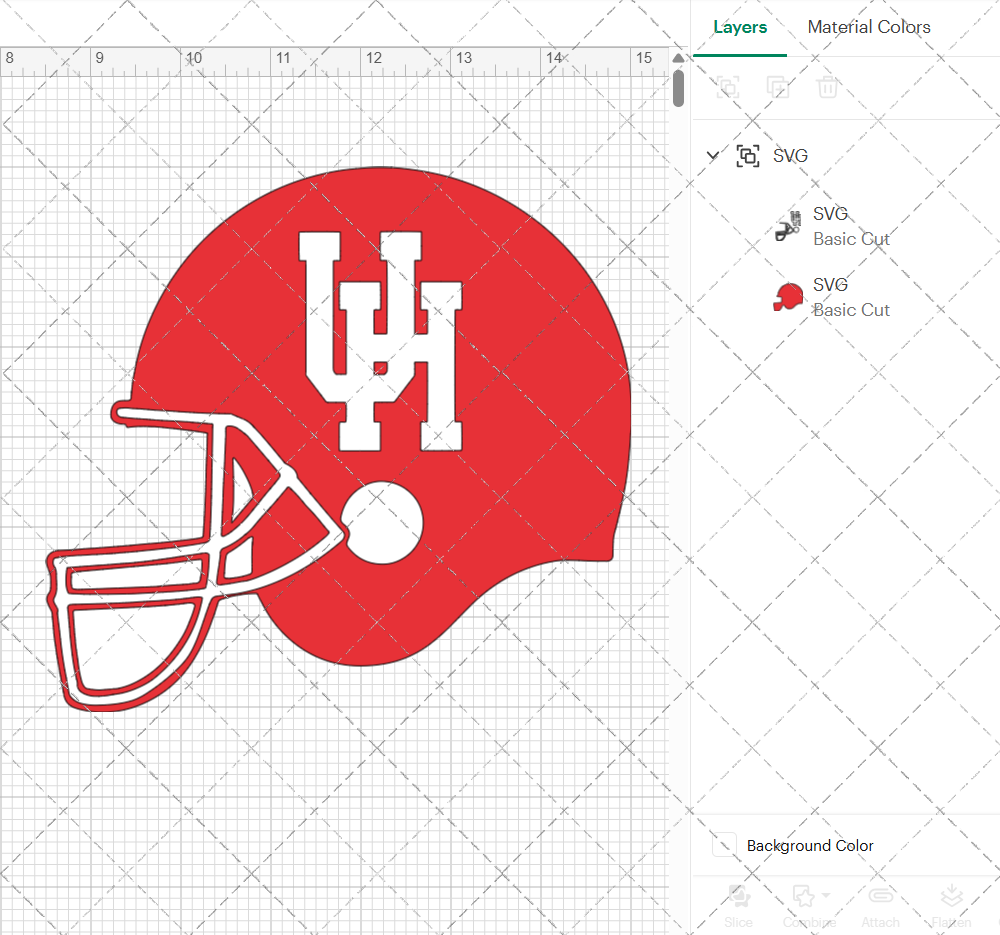Switch to the Layers tab
The height and width of the screenshot is (935, 1000).
(740, 27)
